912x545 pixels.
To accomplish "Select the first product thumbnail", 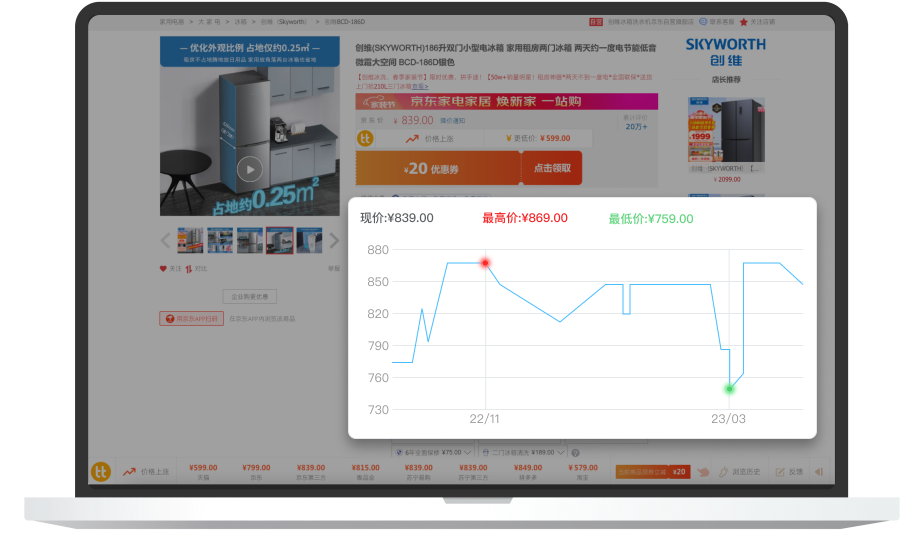I will (190, 240).
